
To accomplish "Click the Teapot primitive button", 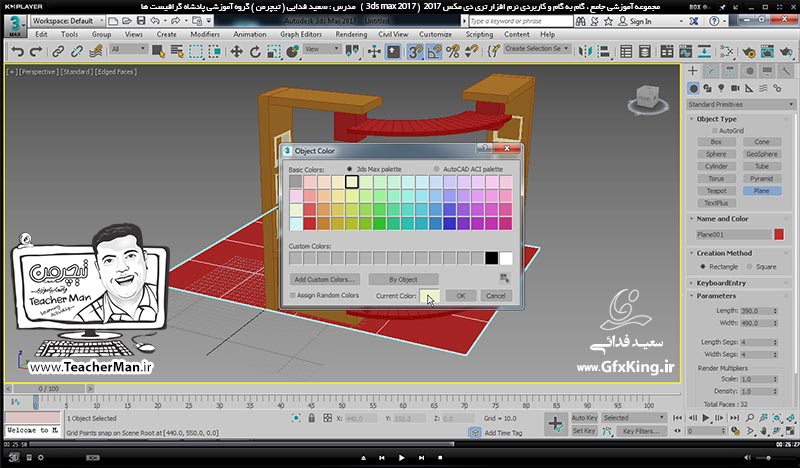I will coord(716,191).
